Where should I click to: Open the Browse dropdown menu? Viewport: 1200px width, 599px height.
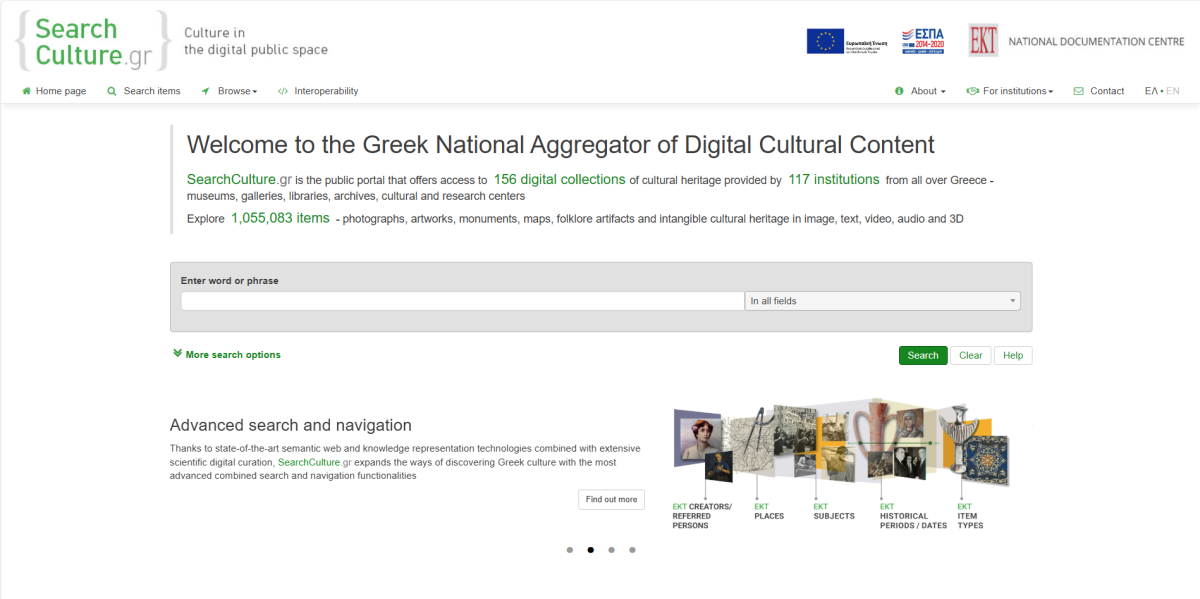point(236,91)
